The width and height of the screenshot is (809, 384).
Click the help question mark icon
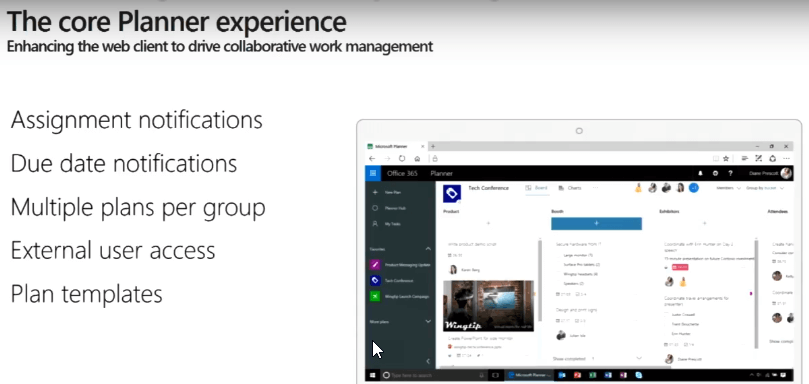point(730,173)
